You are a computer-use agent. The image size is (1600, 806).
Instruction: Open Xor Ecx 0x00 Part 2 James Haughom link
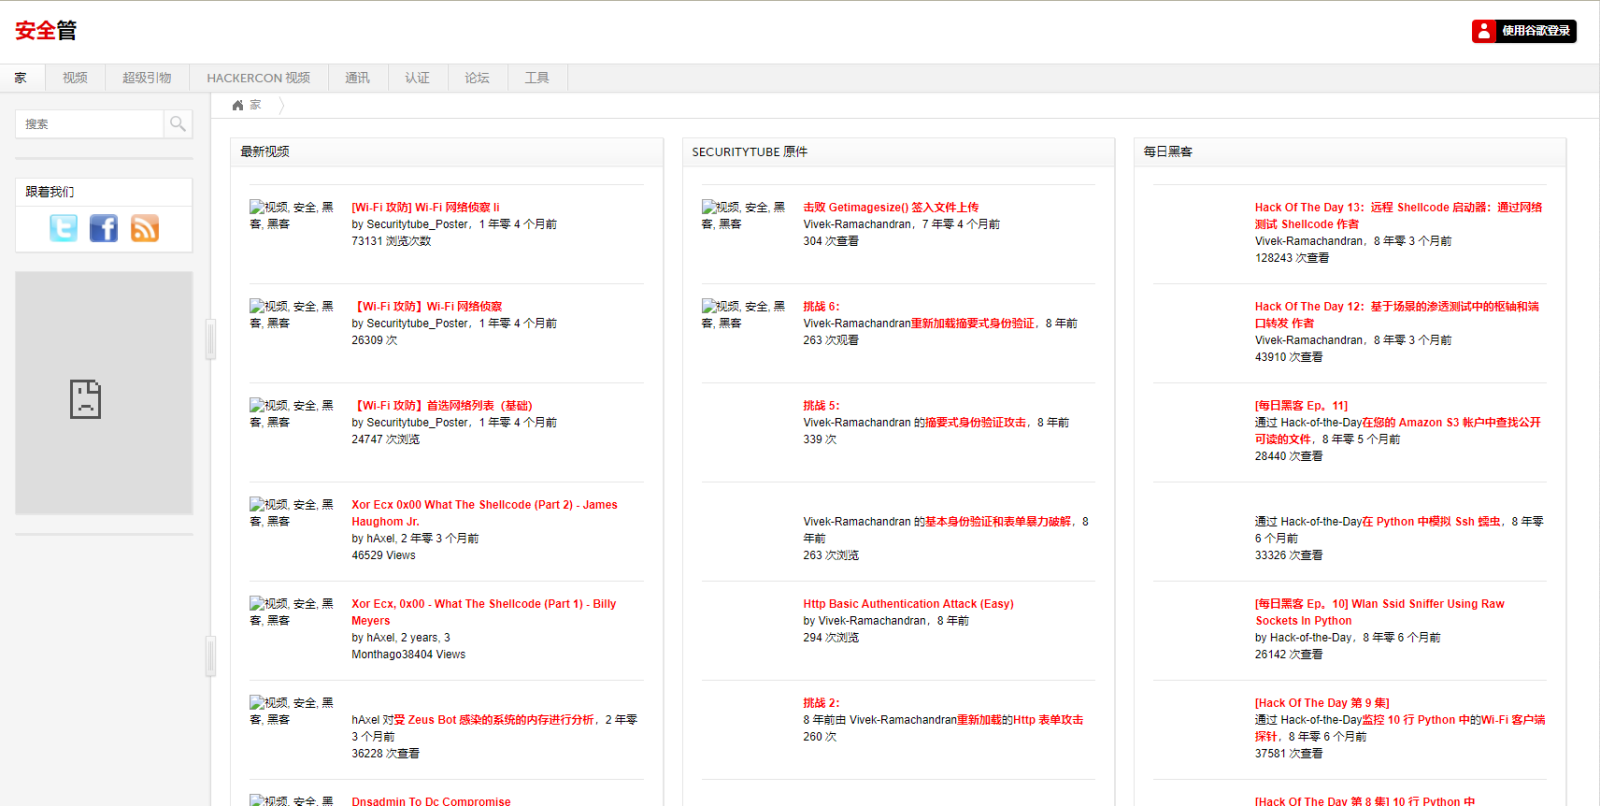click(x=484, y=513)
